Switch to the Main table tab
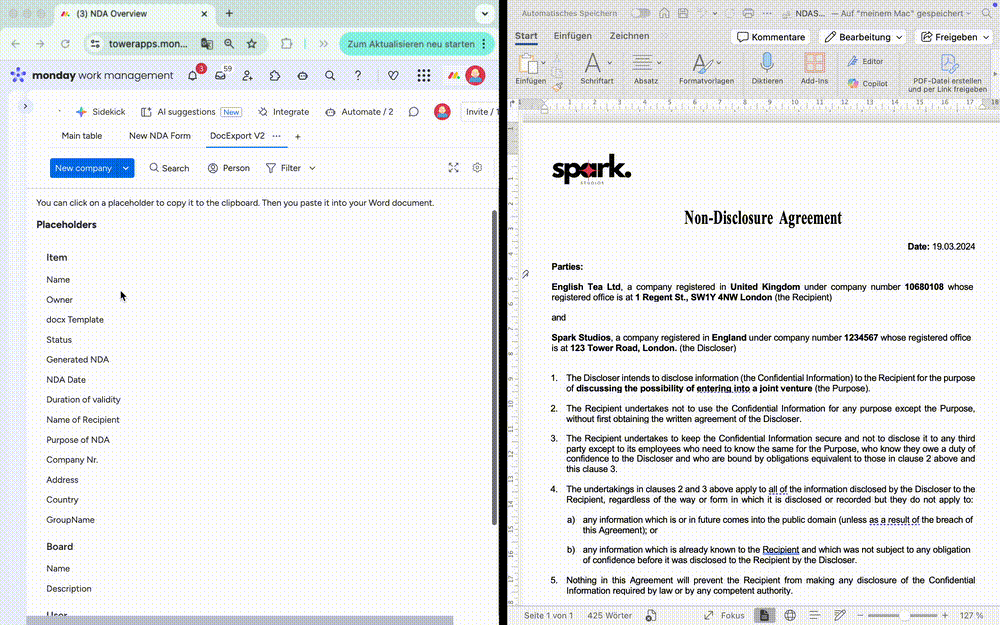Screen dimensions: 1000x625 tap(81, 136)
